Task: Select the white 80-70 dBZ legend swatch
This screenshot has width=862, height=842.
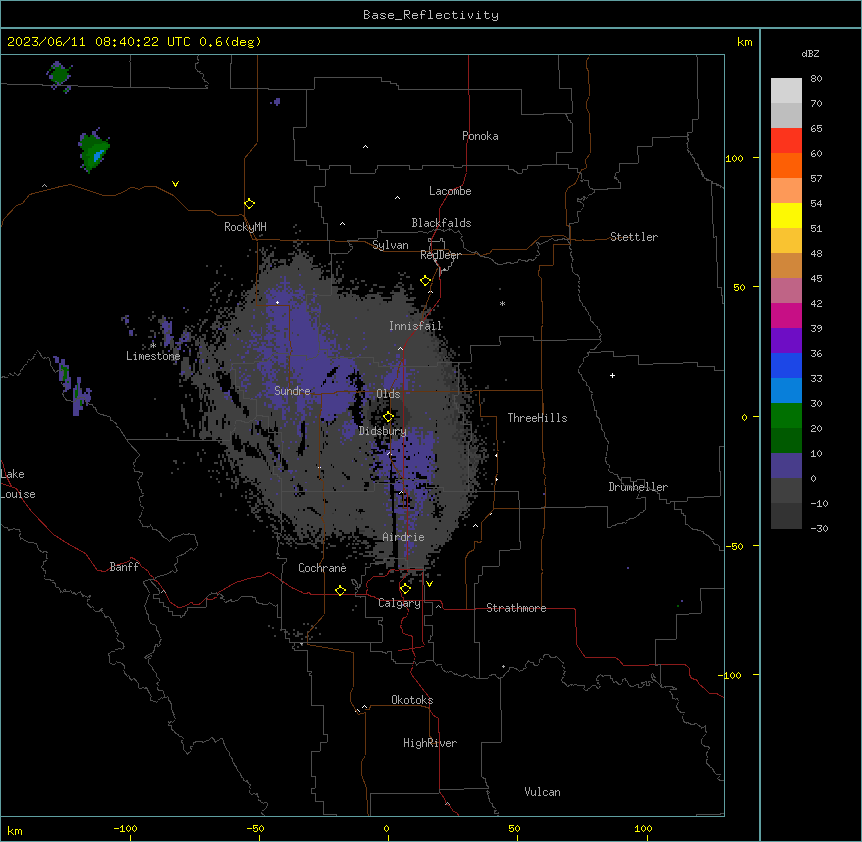Action: tap(786, 91)
